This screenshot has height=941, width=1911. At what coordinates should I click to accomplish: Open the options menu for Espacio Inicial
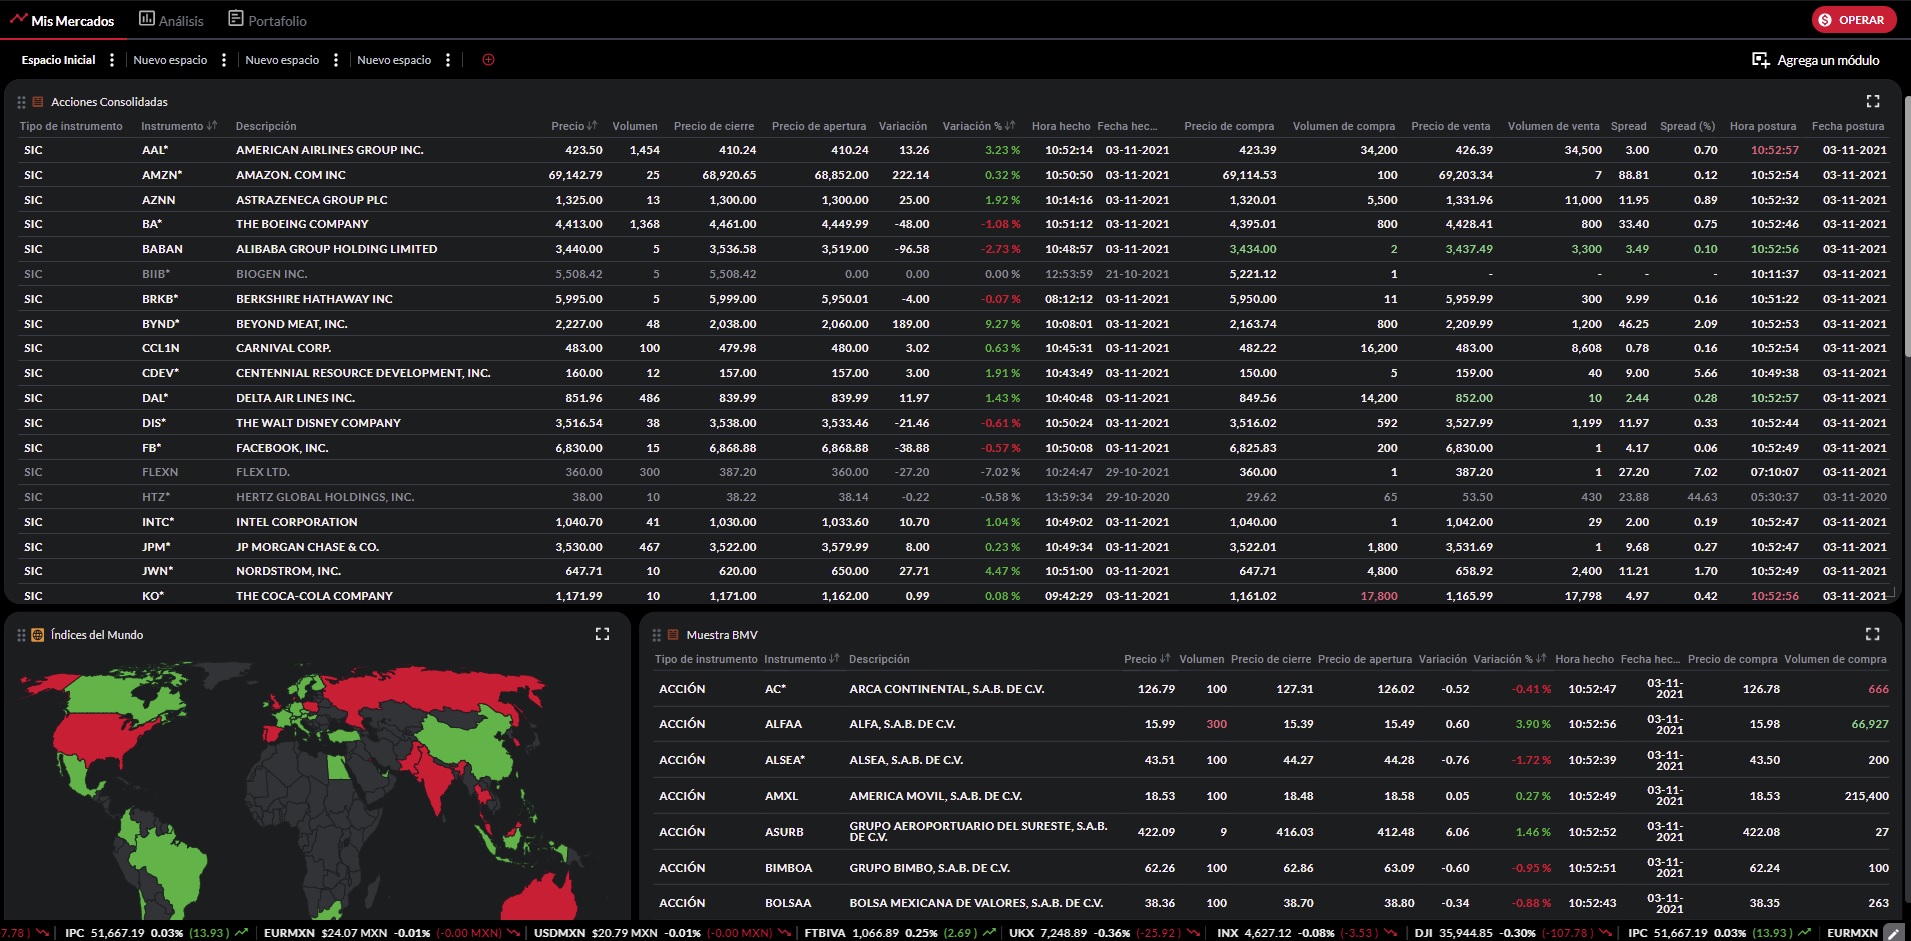112,60
